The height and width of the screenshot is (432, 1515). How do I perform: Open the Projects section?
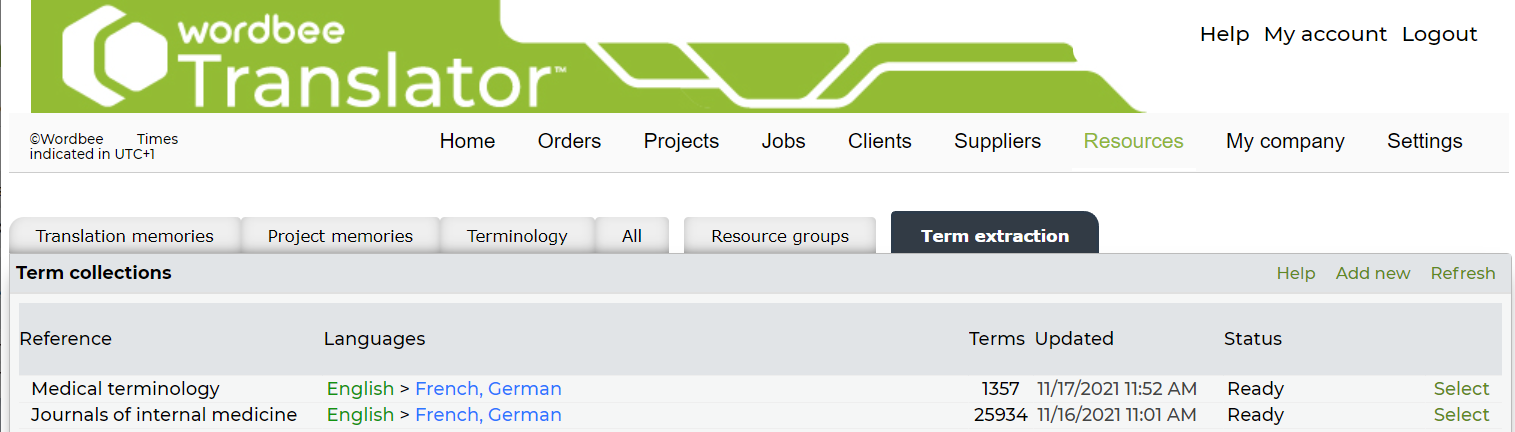[x=681, y=141]
